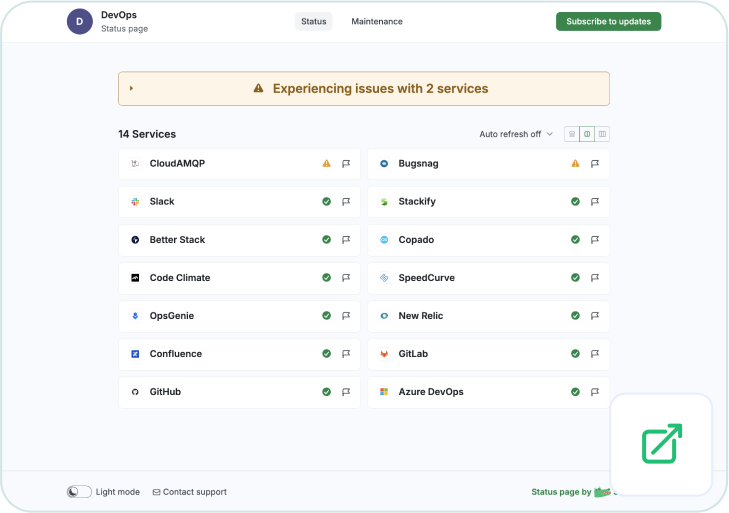This screenshot has height=513, width=729.
Task: Open the GitLab service name
Action: (x=413, y=354)
